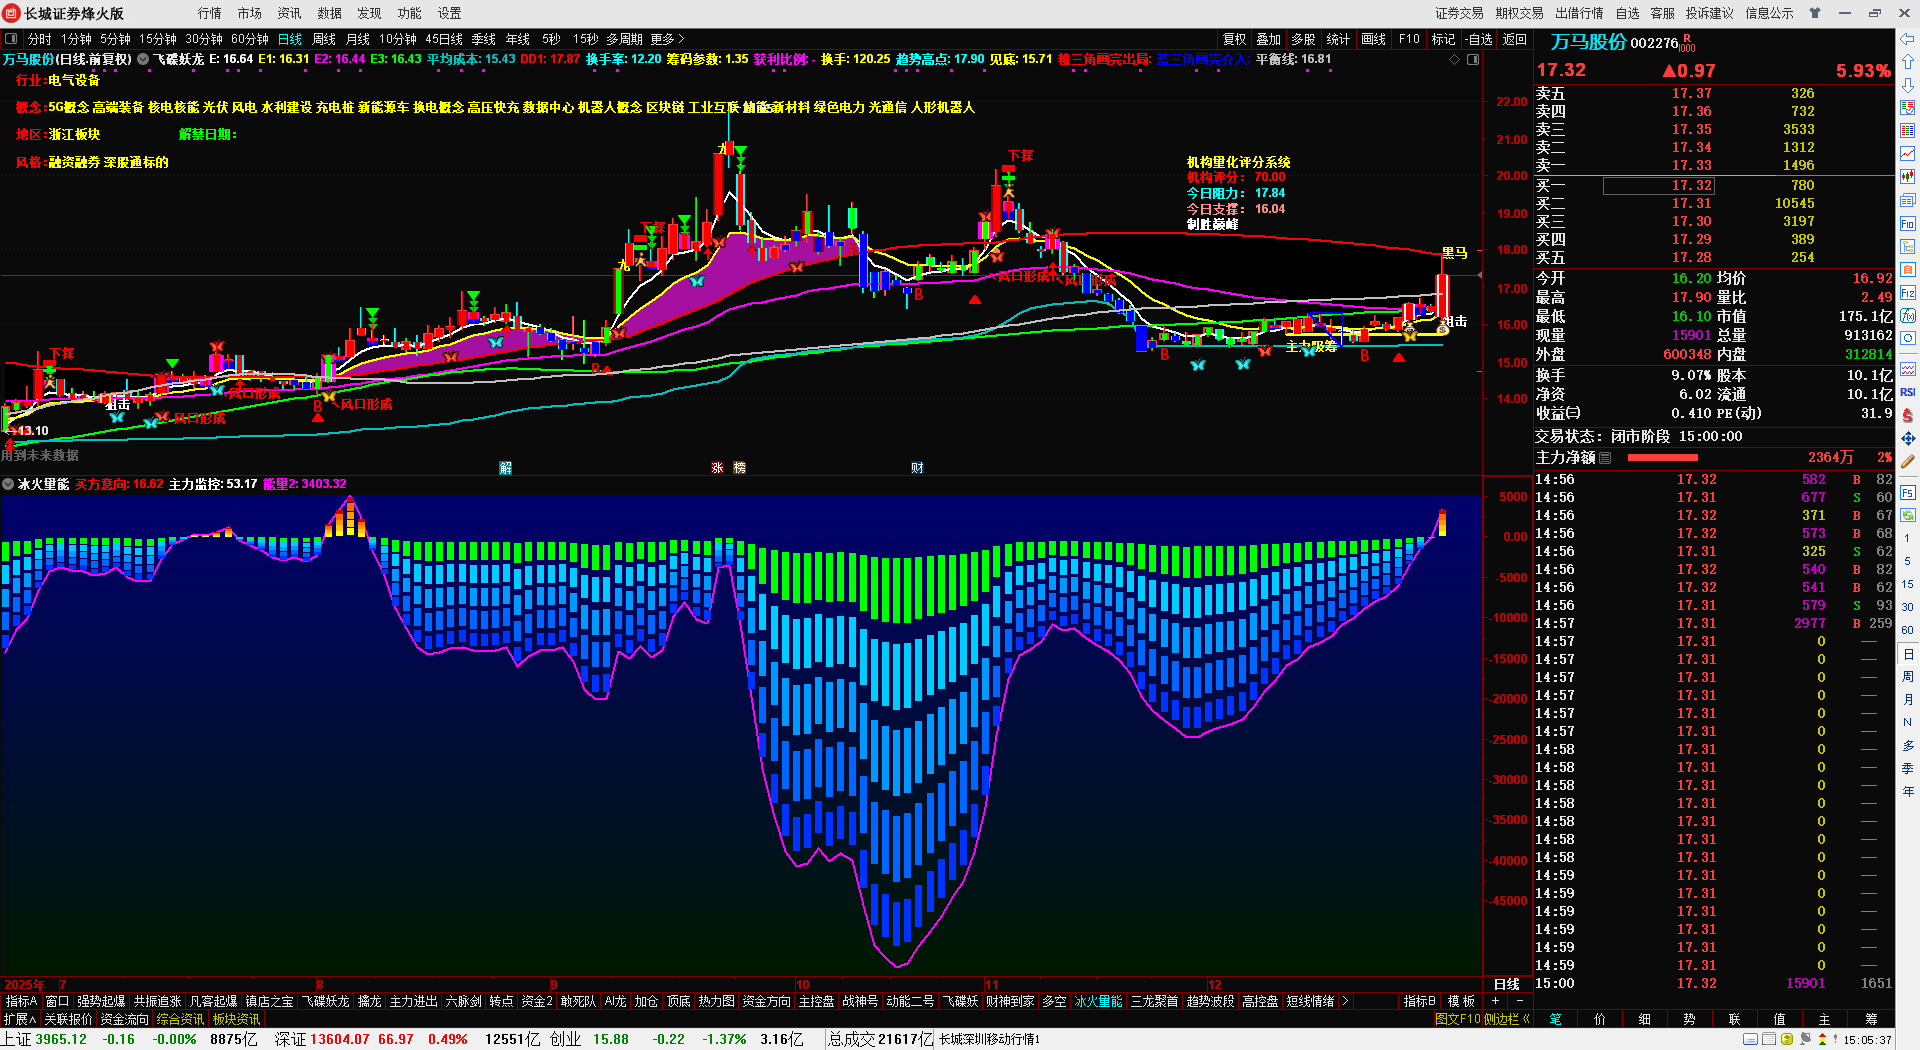Collapse the 侧边栏 sidebar
Image resolution: width=1920 pixels, height=1050 pixels.
[1507, 1019]
